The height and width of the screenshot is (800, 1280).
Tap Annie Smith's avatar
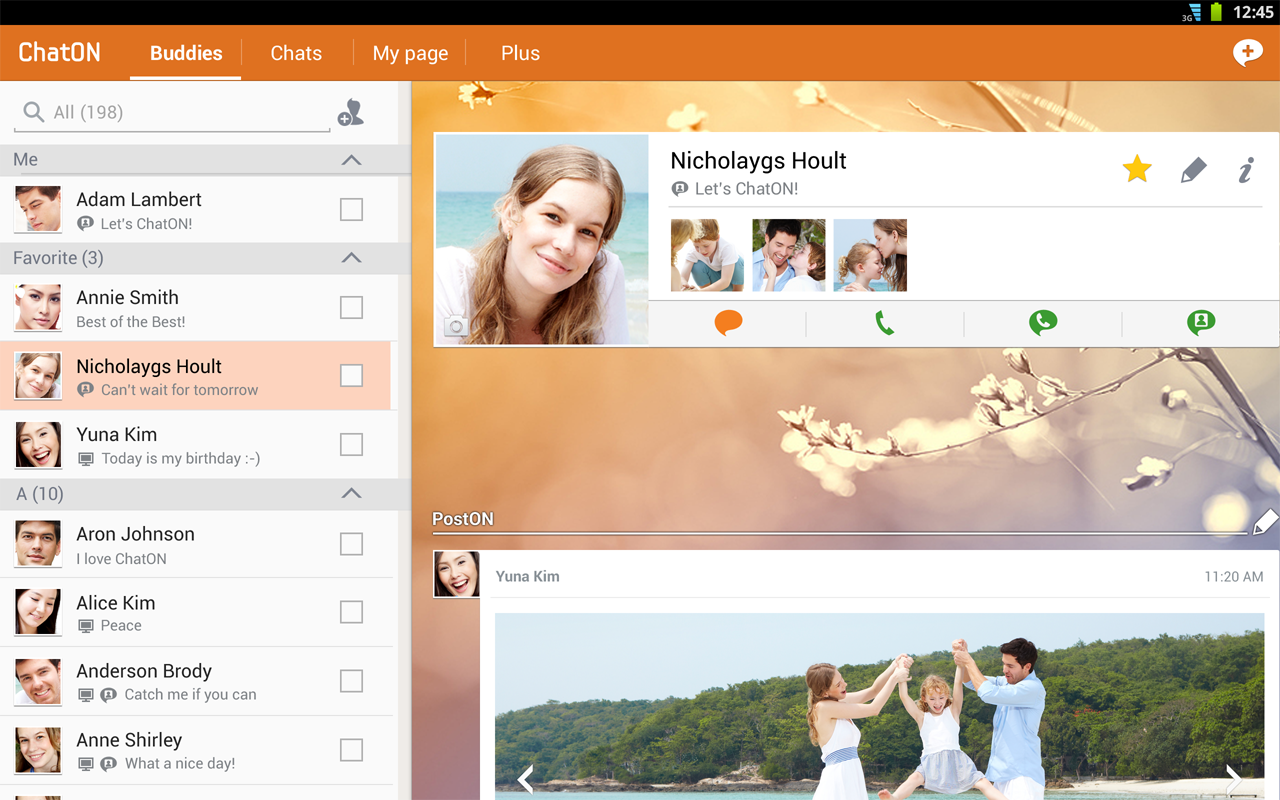[38, 308]
